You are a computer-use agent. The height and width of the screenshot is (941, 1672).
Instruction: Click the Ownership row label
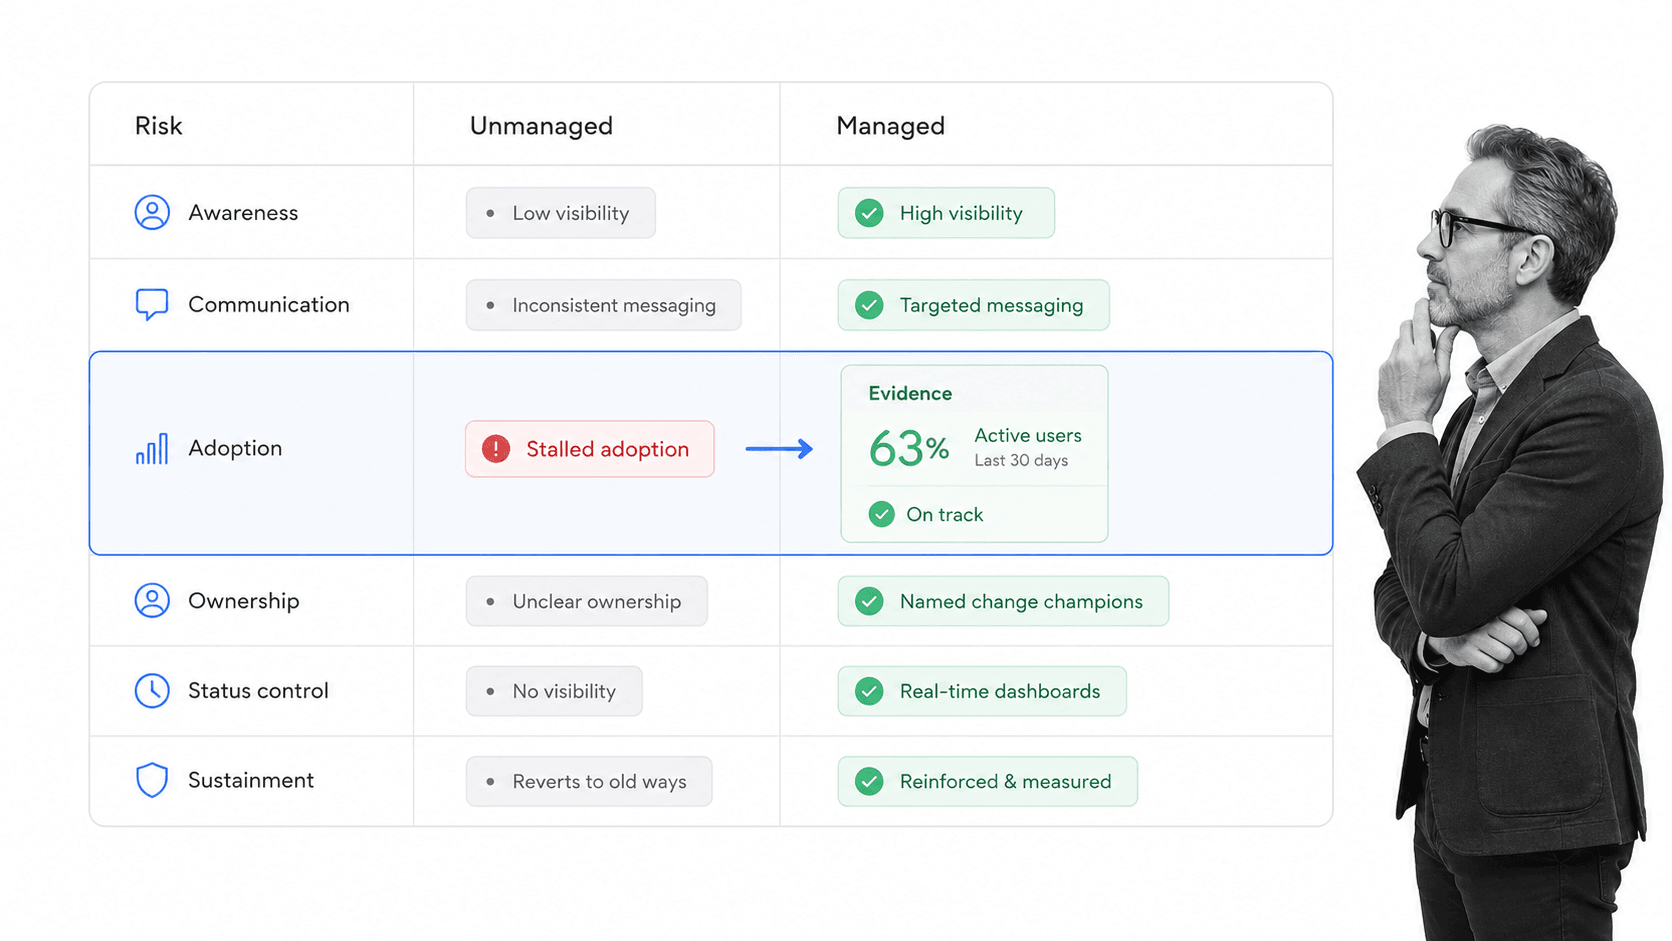click(244, 601)
